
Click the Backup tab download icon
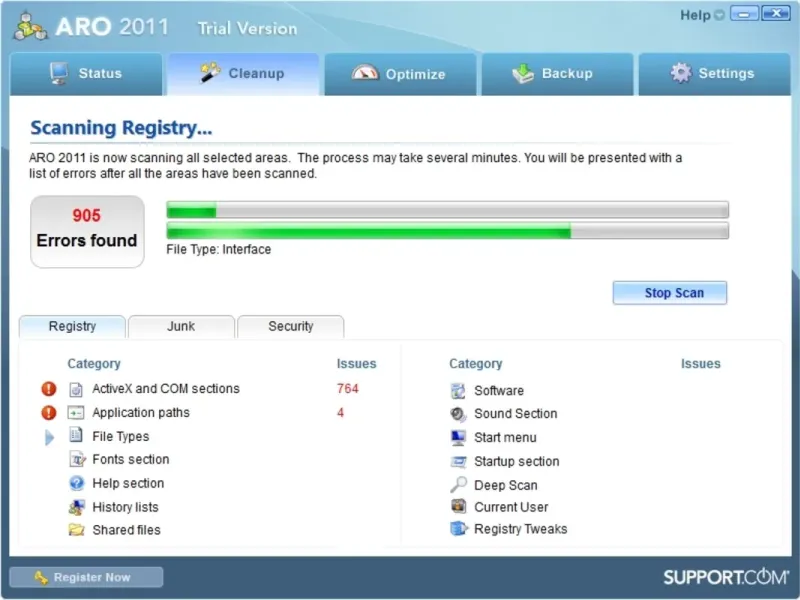click(x=523, y=73)
